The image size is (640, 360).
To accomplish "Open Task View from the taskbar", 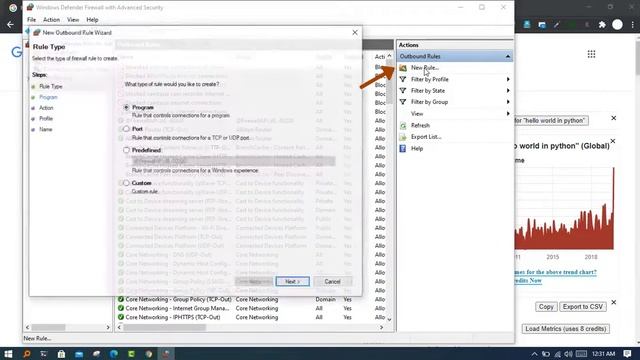I will click(x=44, y=353).
